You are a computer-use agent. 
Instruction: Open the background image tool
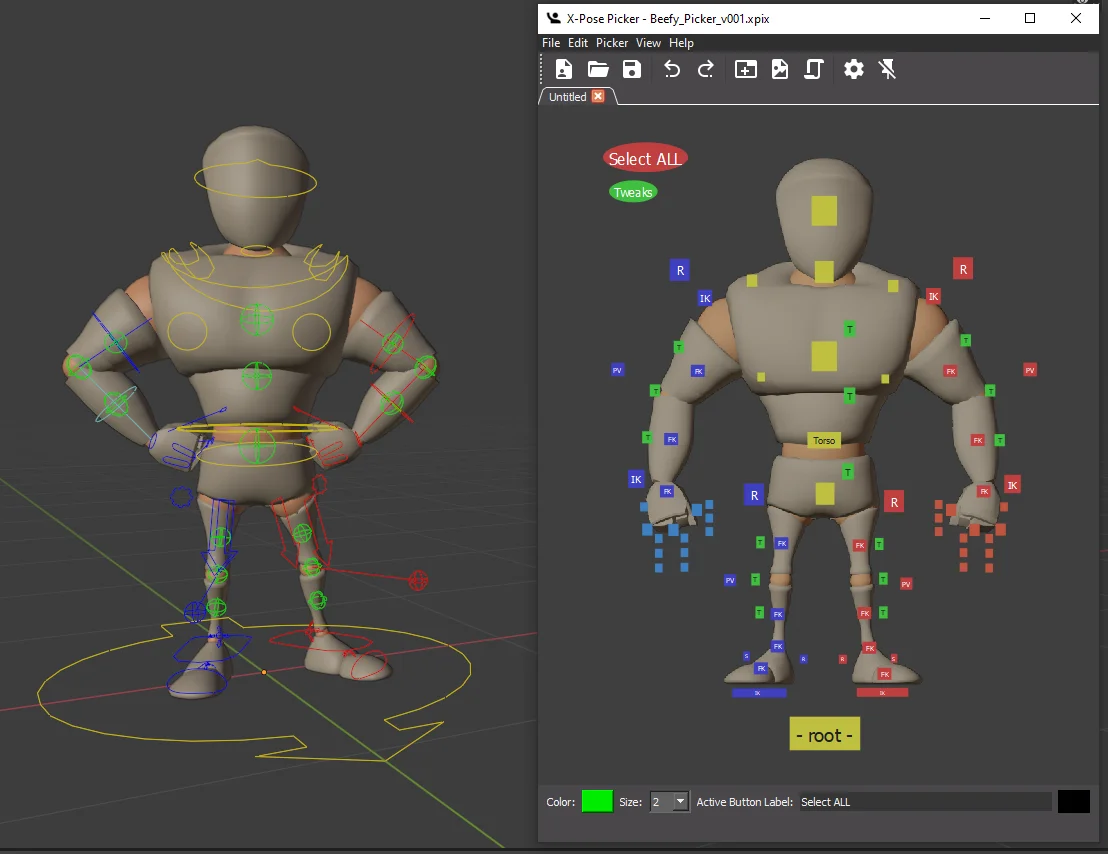(779, 69)
